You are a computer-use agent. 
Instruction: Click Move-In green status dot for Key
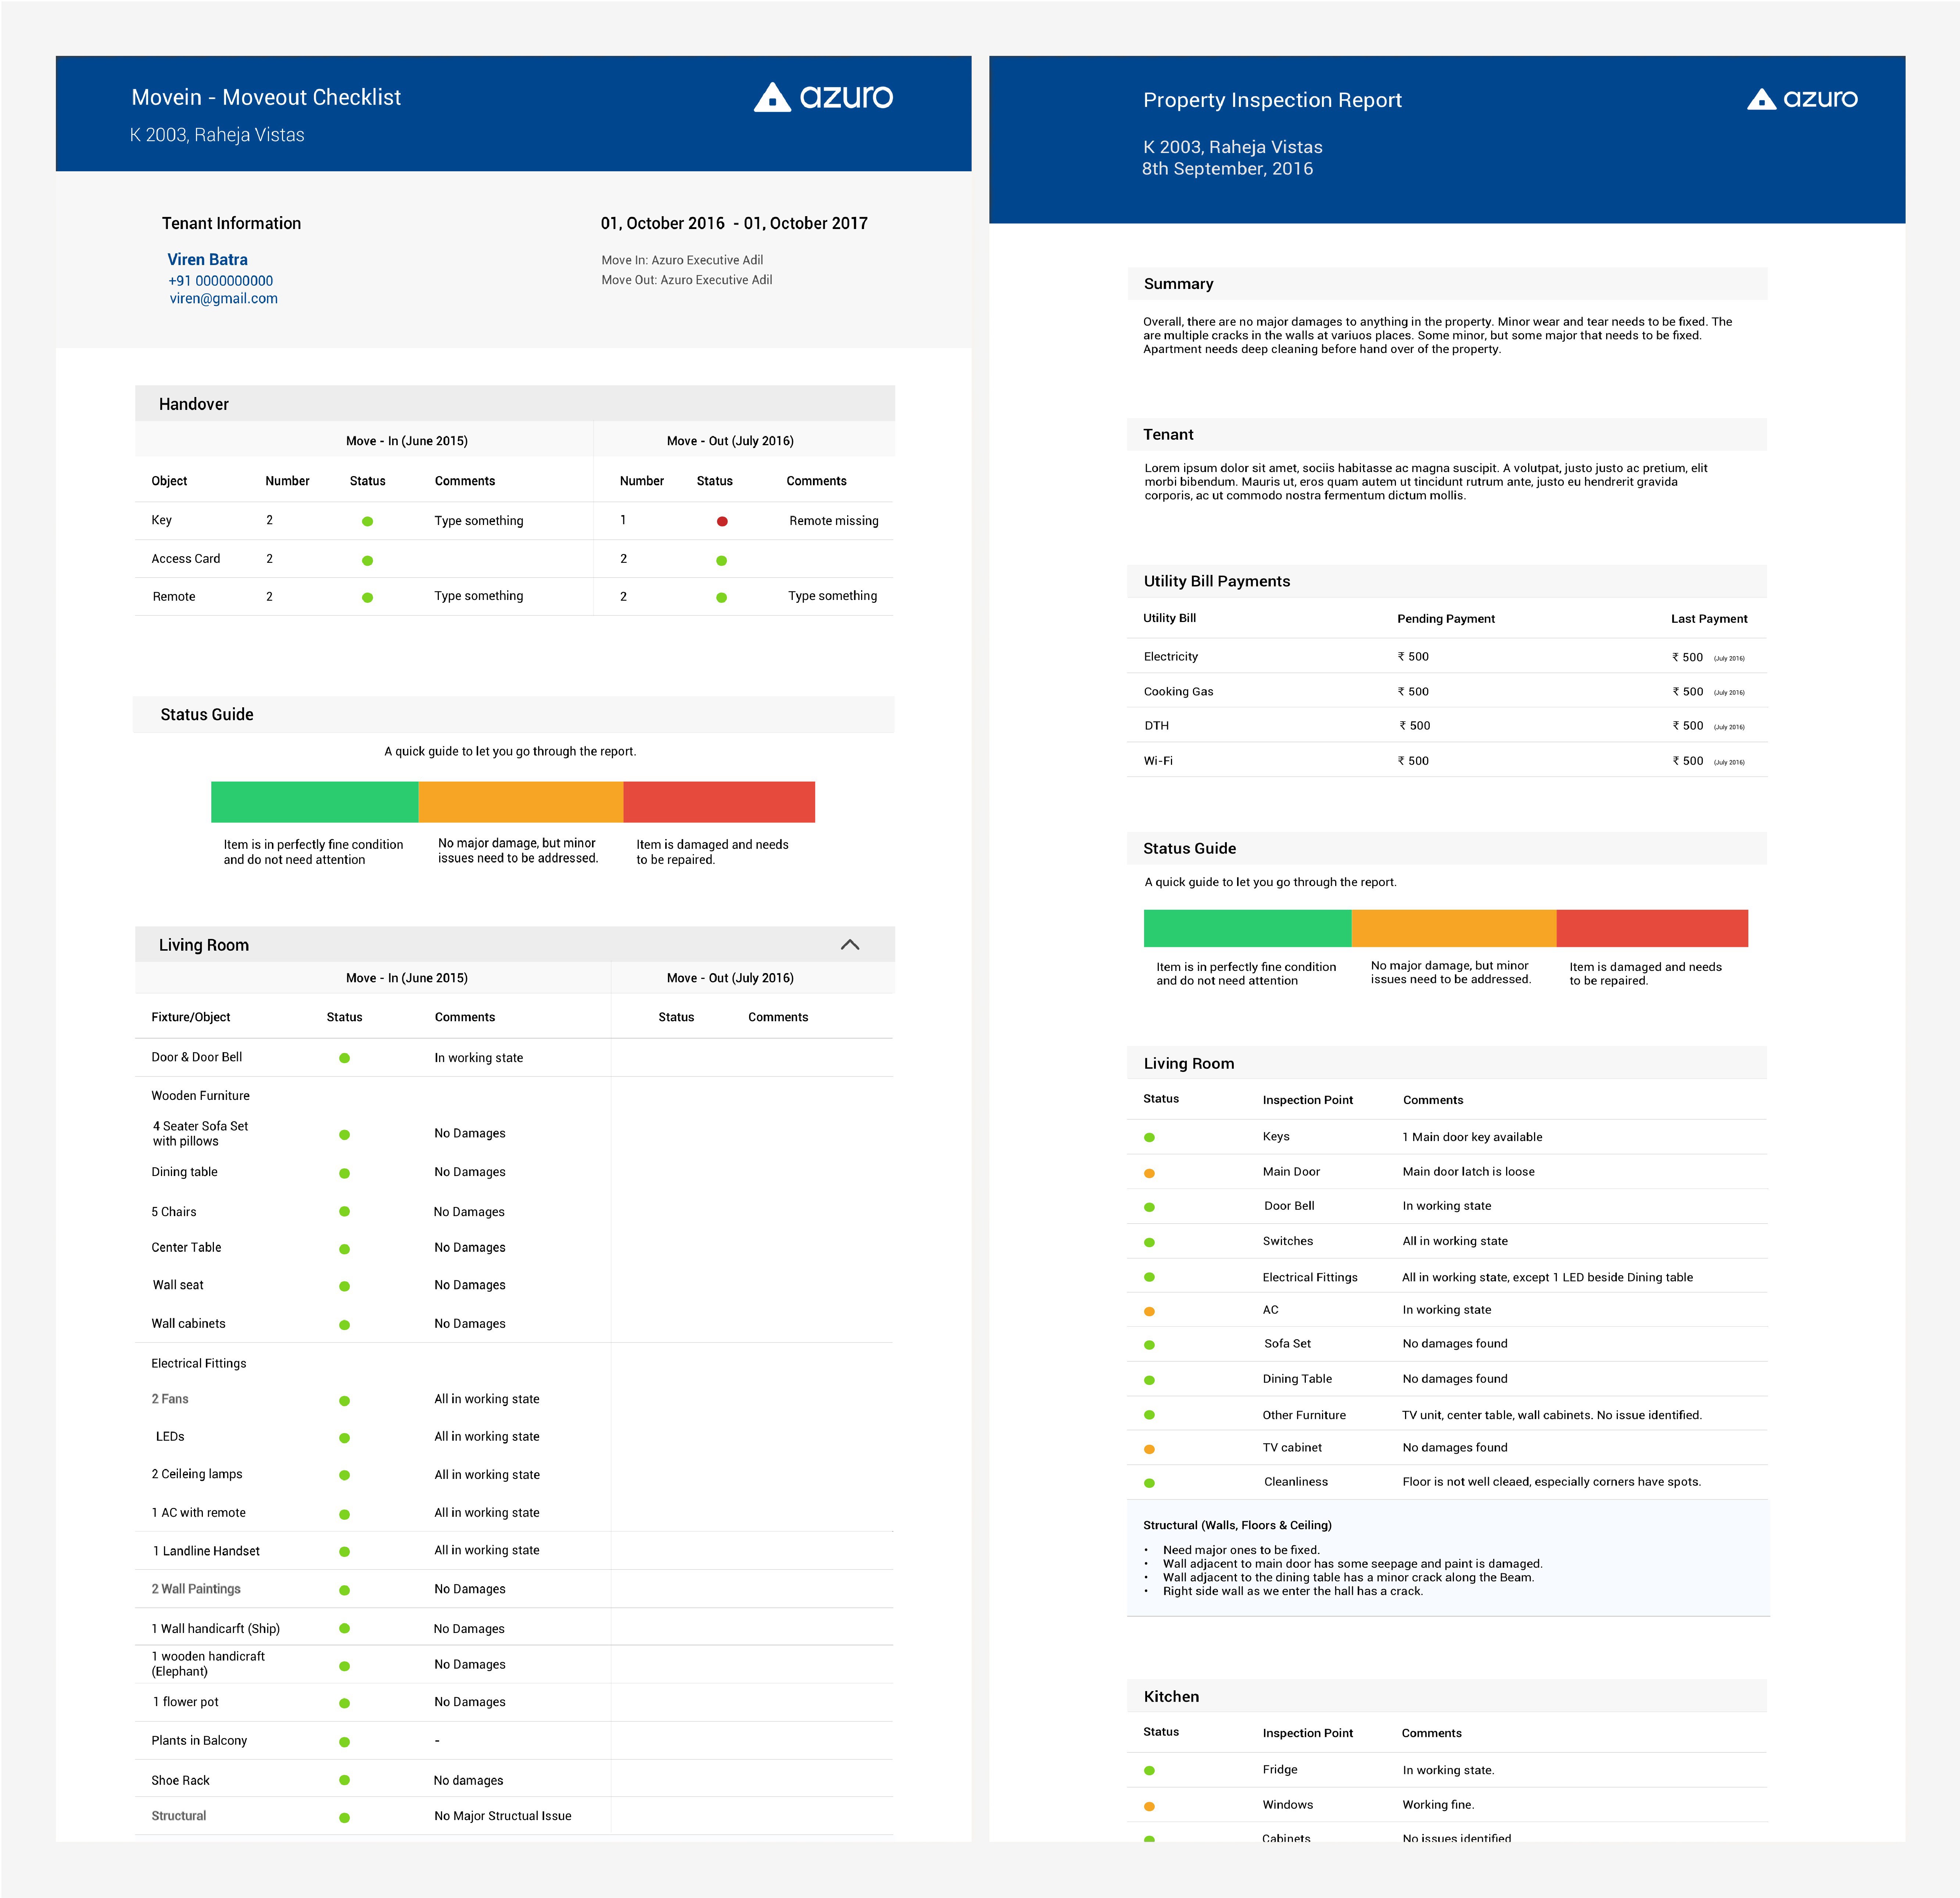point(368,521)
